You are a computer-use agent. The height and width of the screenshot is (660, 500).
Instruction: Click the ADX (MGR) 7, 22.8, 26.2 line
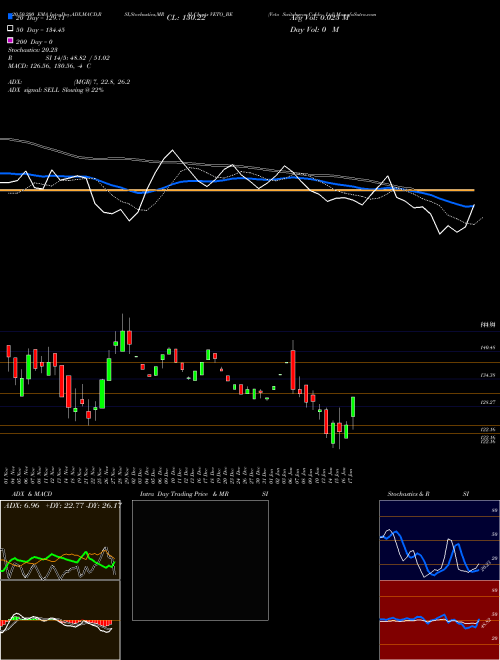tap(69, 82)
